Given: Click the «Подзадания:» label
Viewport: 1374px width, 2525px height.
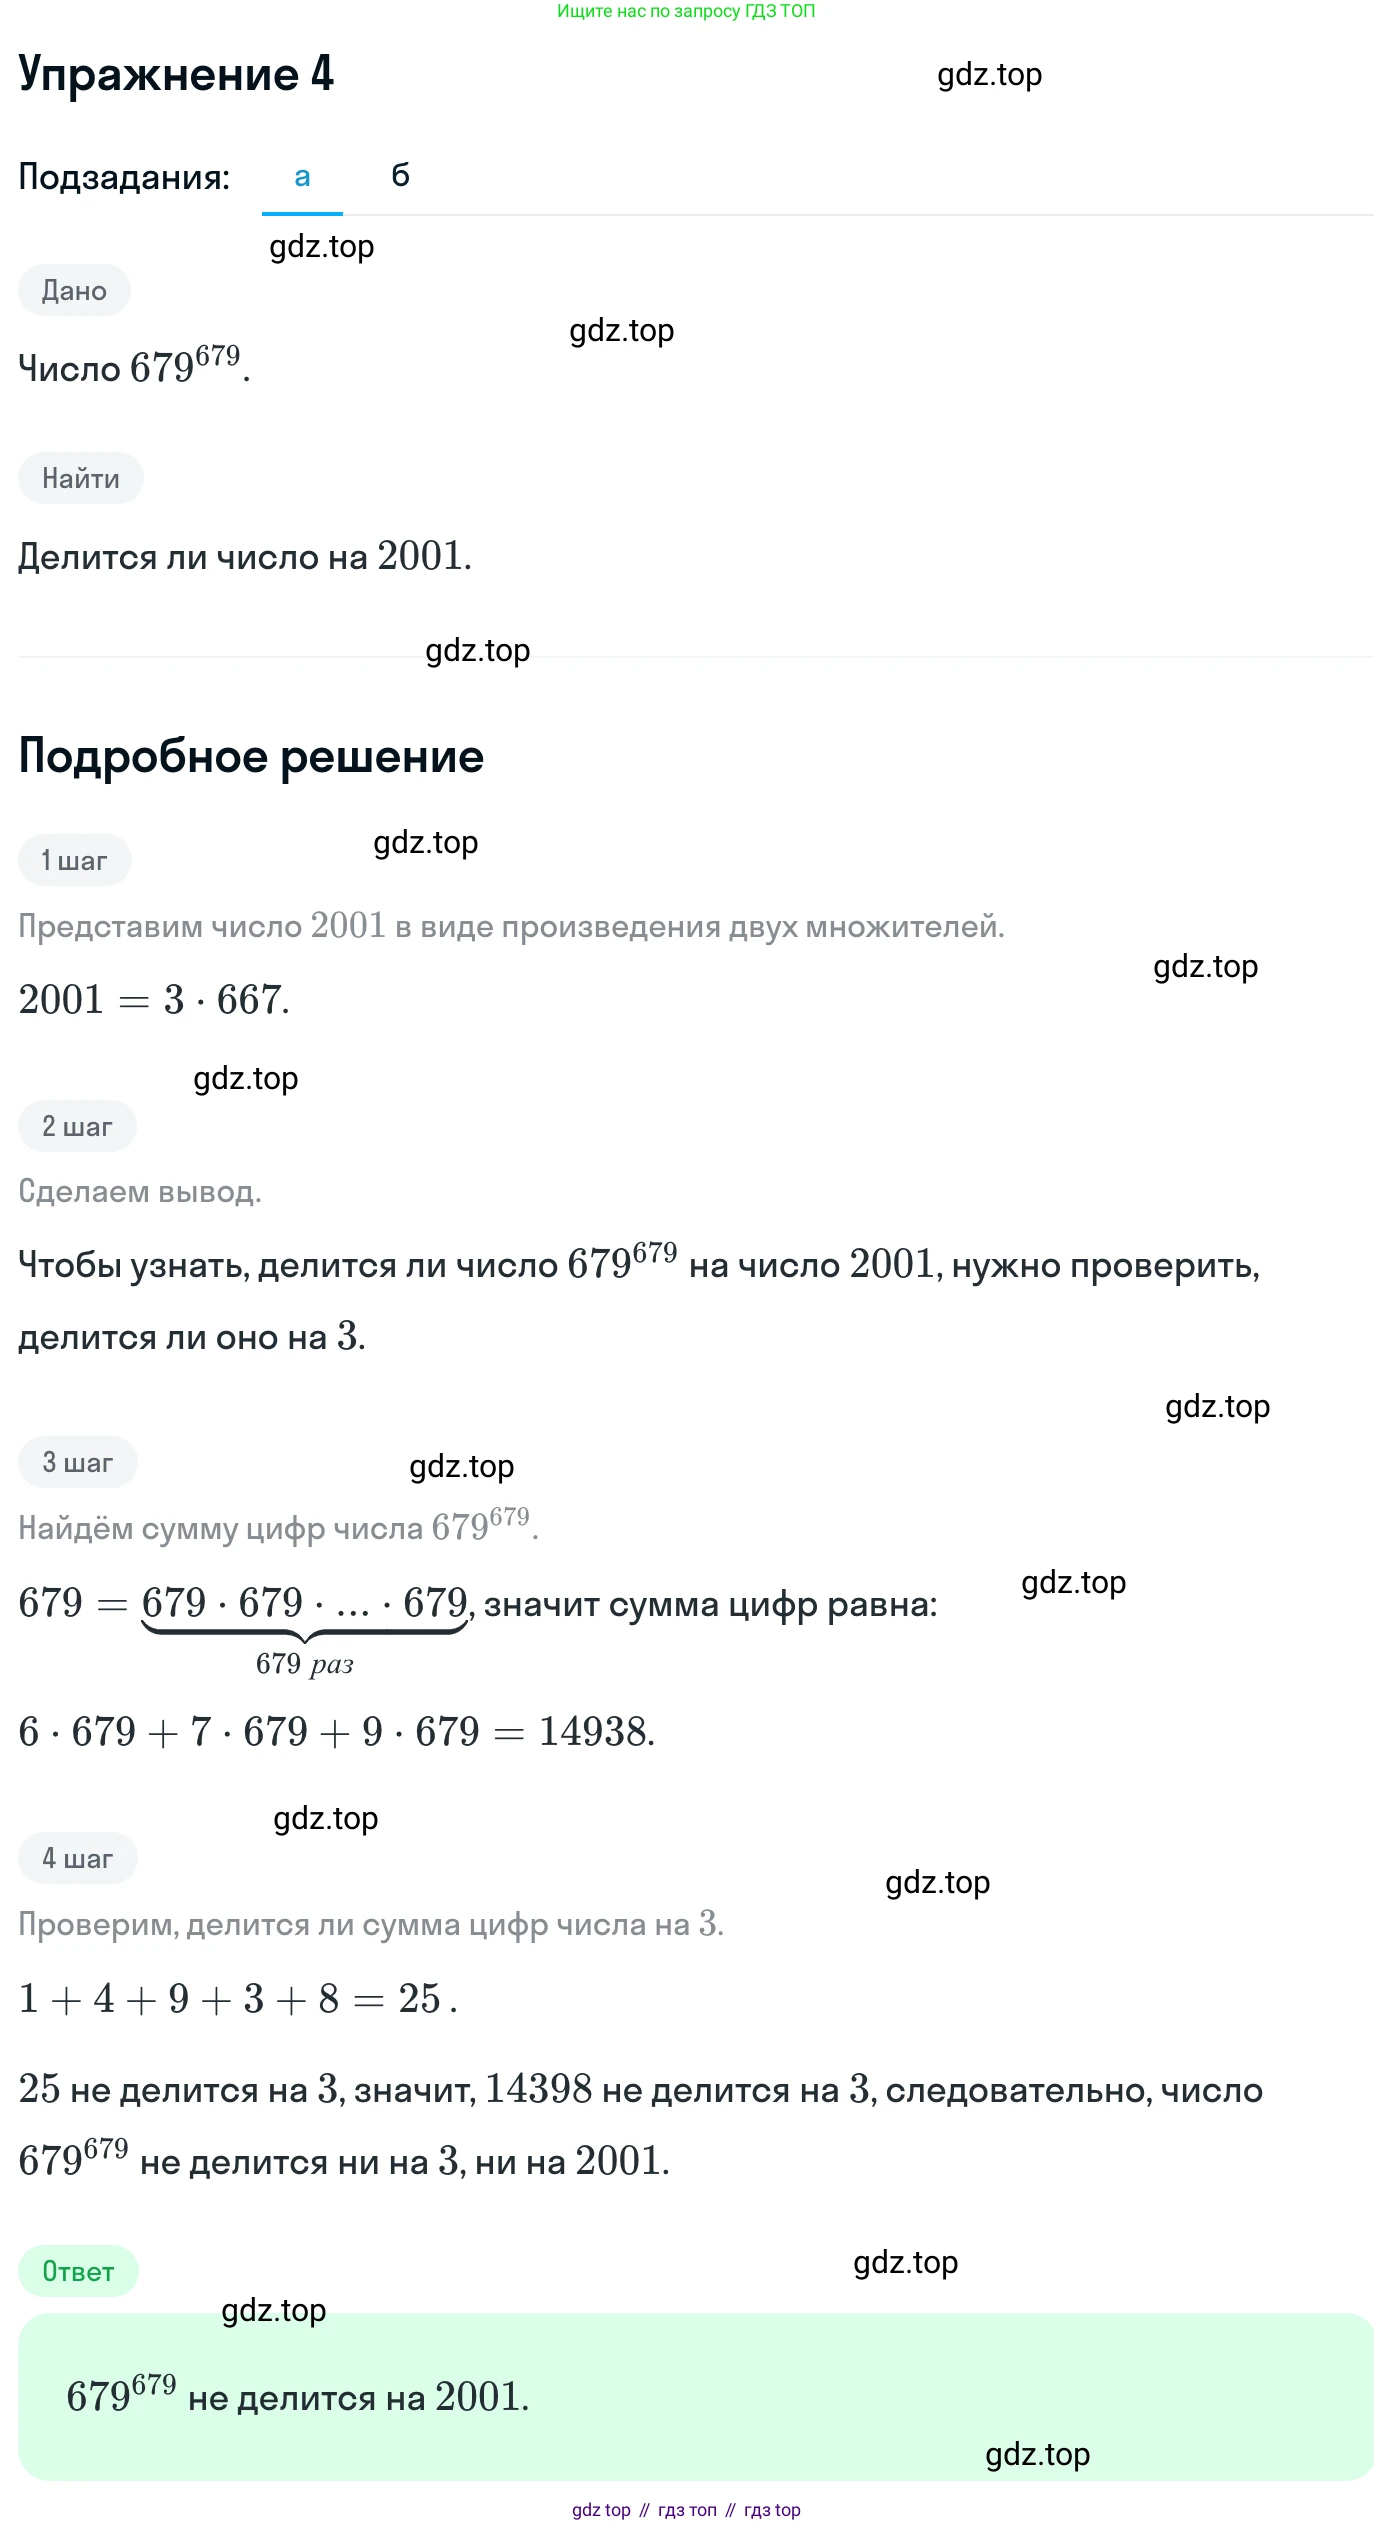Looking at the screenshot, I should [124, 177].
